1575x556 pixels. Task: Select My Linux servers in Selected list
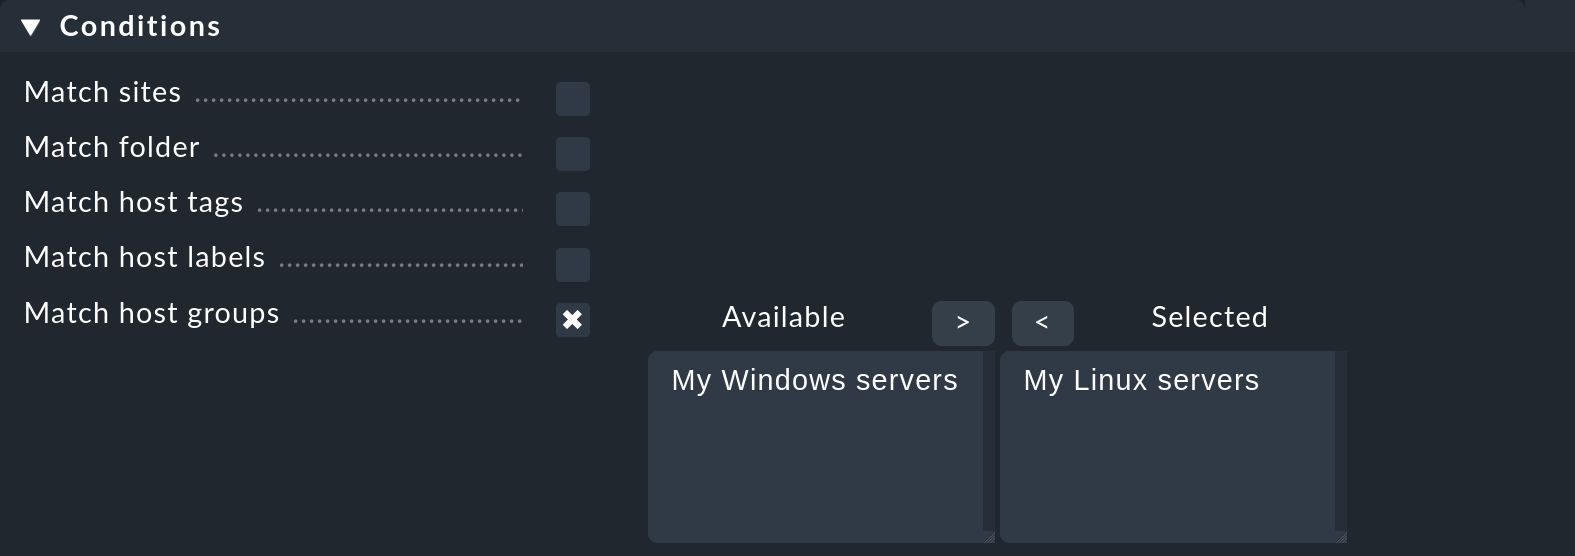click(x=1141, y=380)
